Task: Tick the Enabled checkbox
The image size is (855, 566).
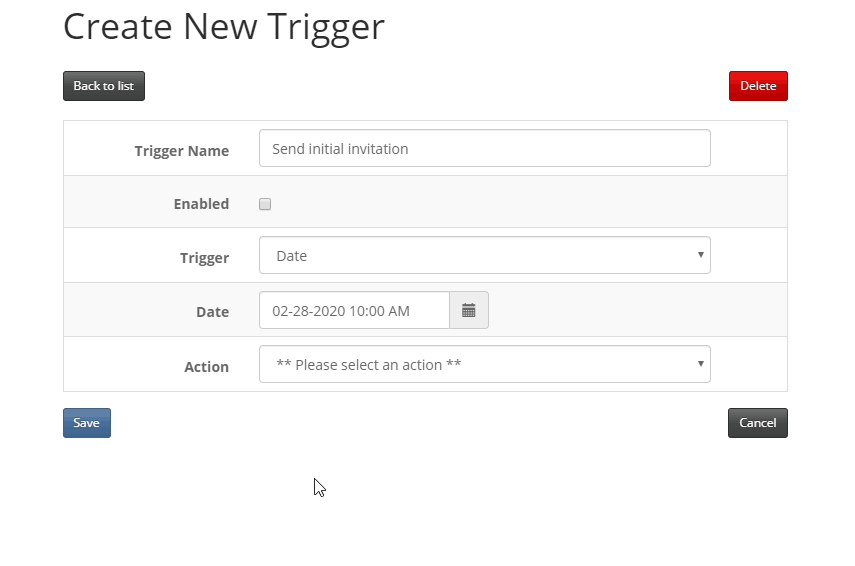Action: 265,204
